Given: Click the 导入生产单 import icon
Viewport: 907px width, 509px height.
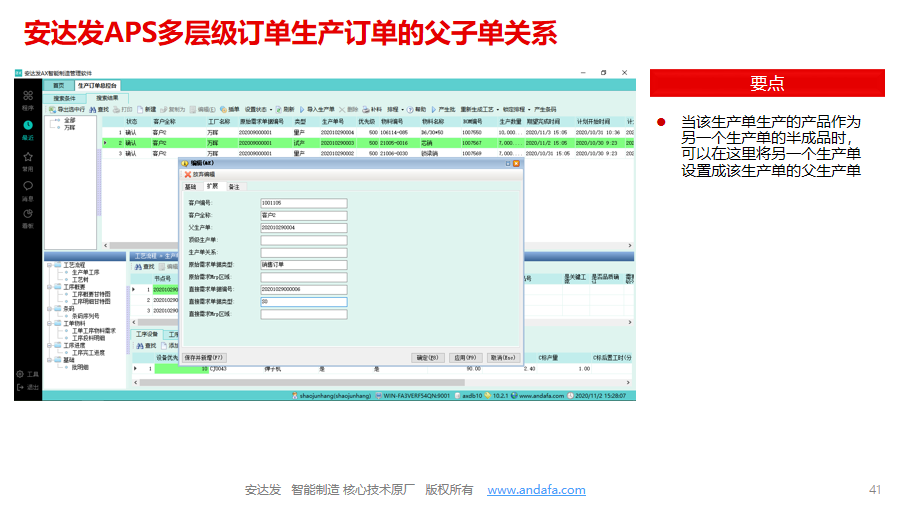Looking at the screenshot, I should click(x=302, y=109).
